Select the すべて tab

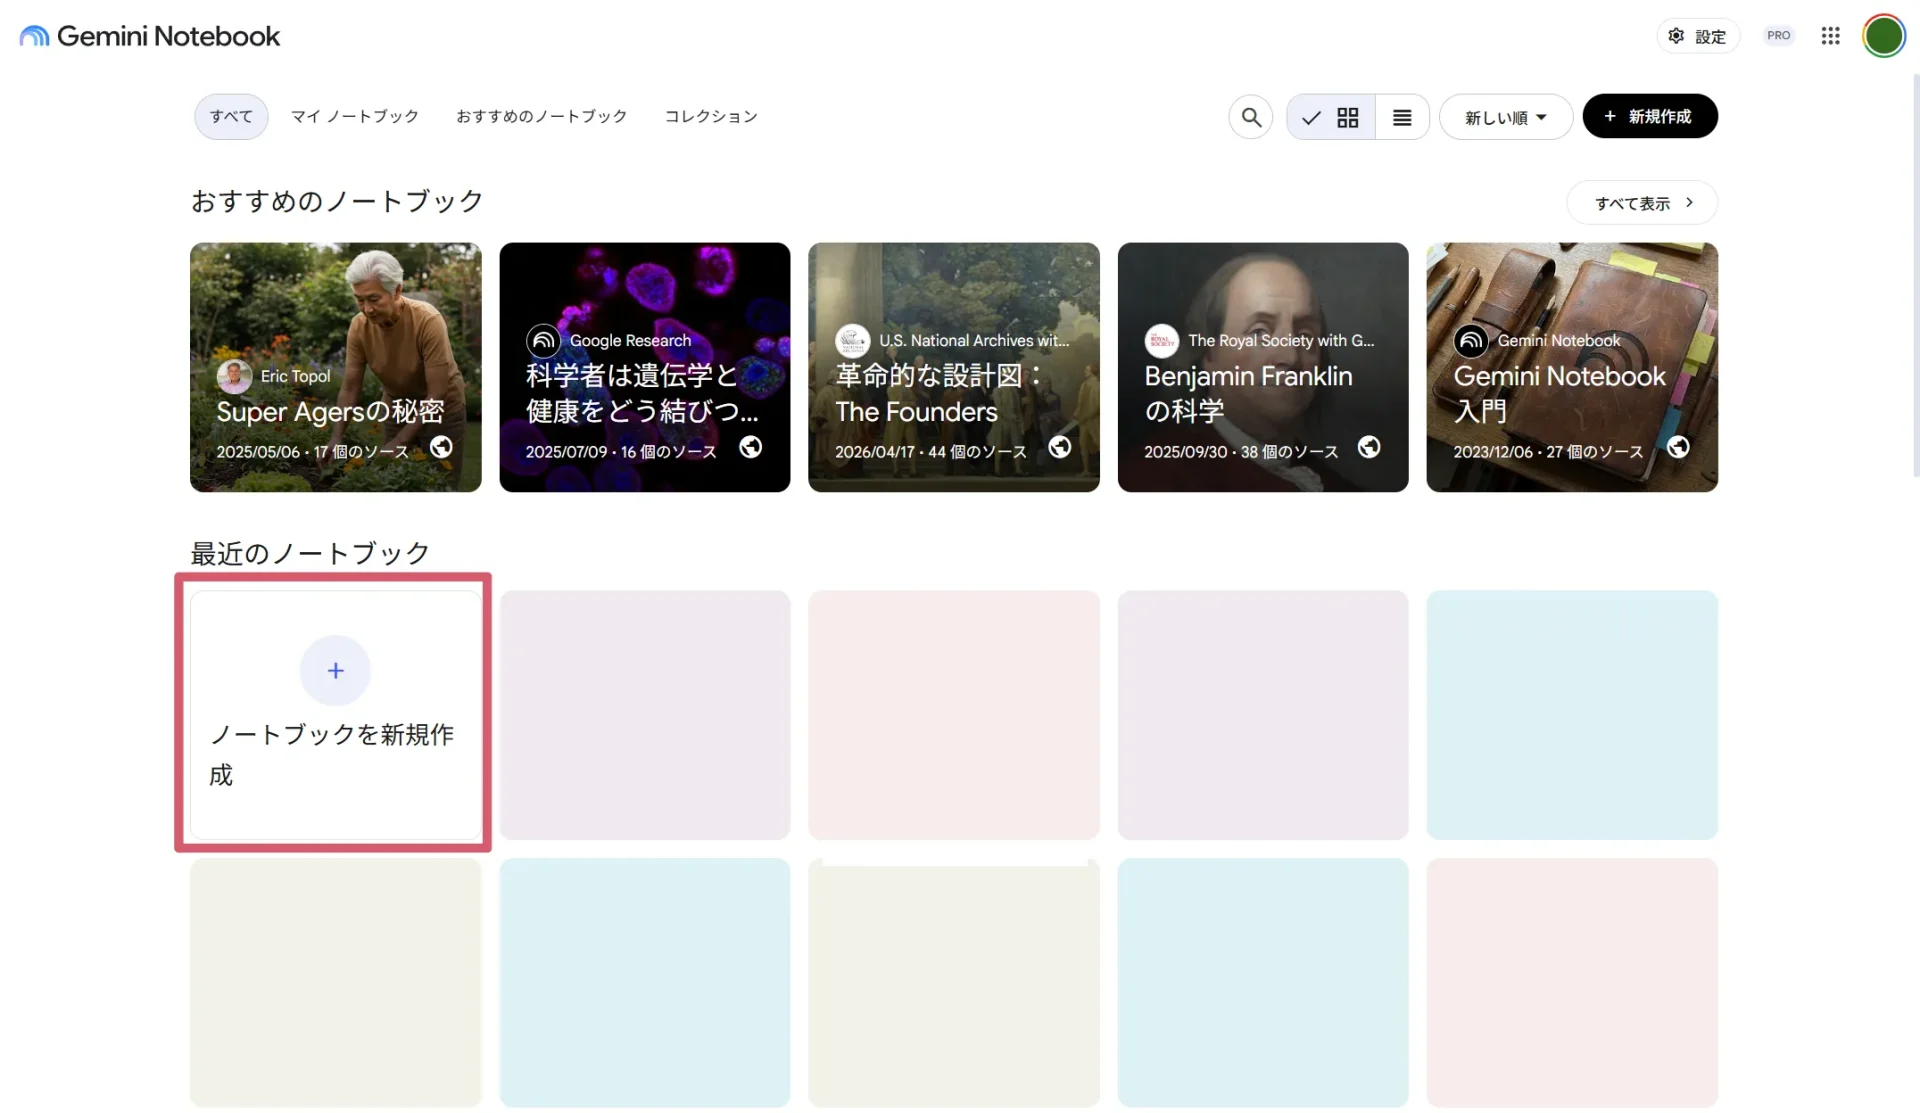point(231,117)
